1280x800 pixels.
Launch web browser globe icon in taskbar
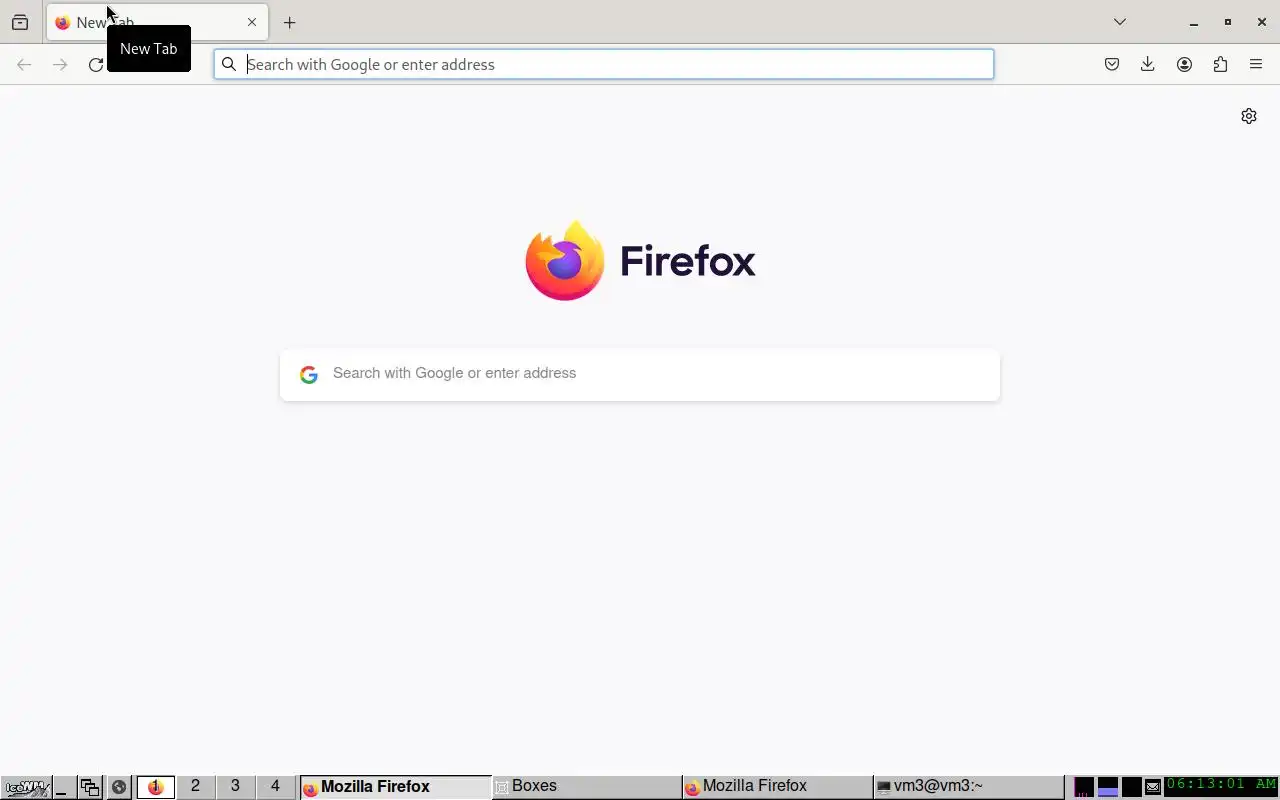[119, 787]
